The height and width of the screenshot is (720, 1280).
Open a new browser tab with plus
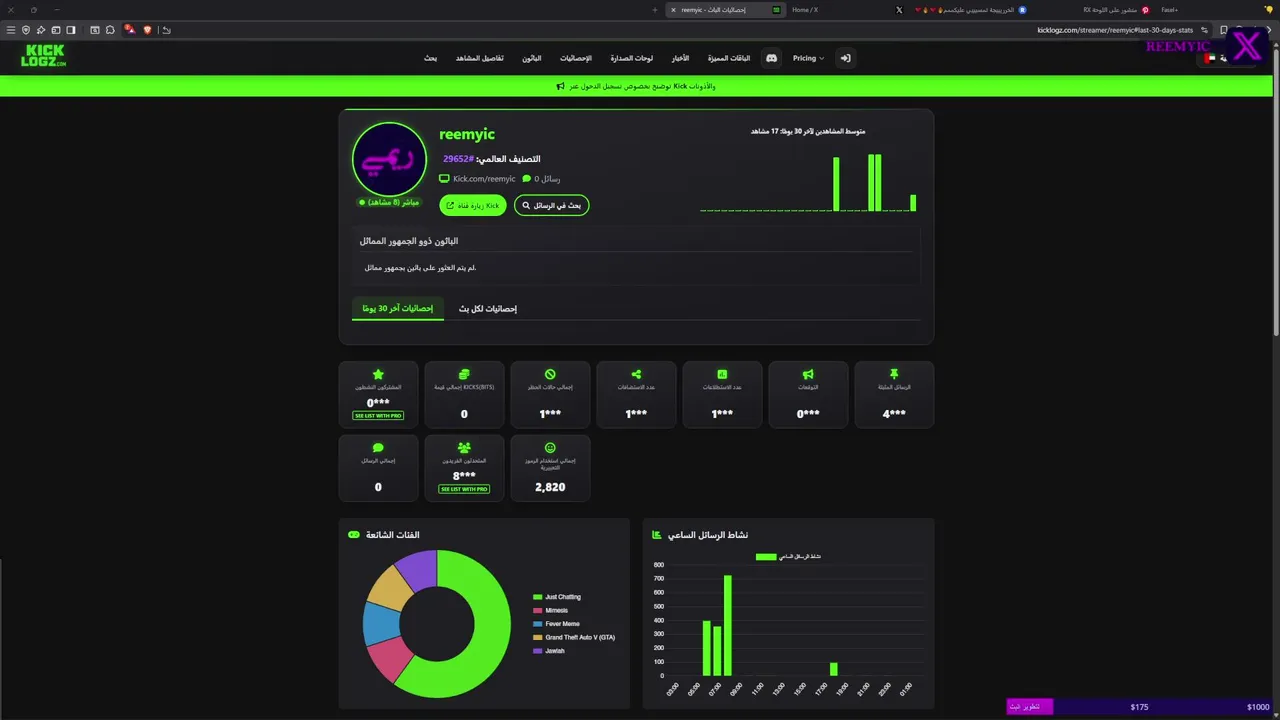click(x=655, y=10)
